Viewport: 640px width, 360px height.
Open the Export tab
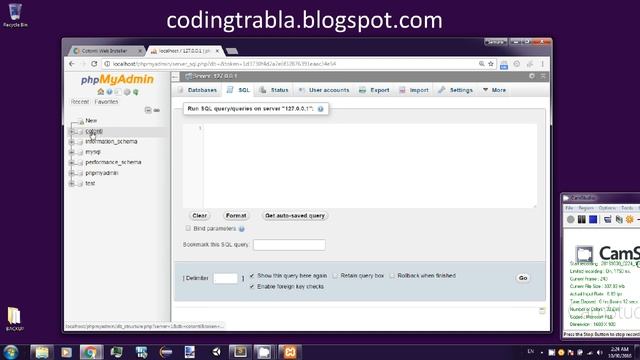pyautogui.click(x=374, y=90)
